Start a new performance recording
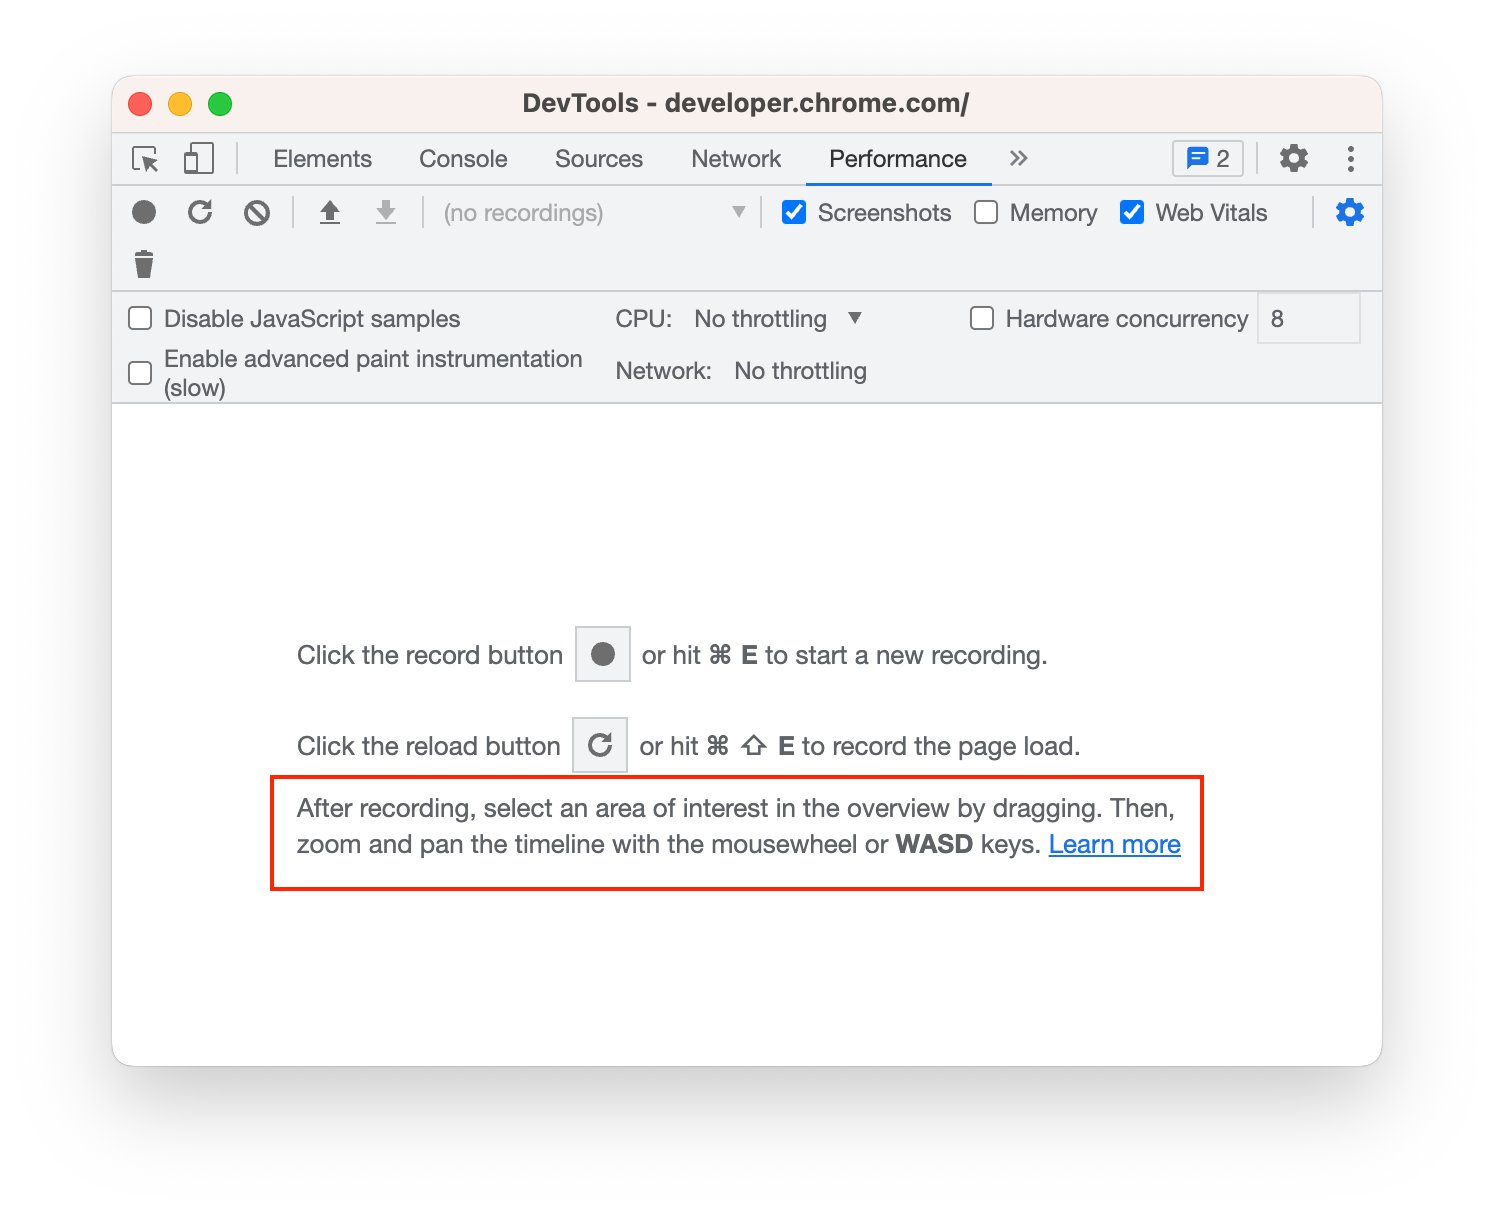The height and width of the screenshot is (1214, 1494). tap(144, 212)
